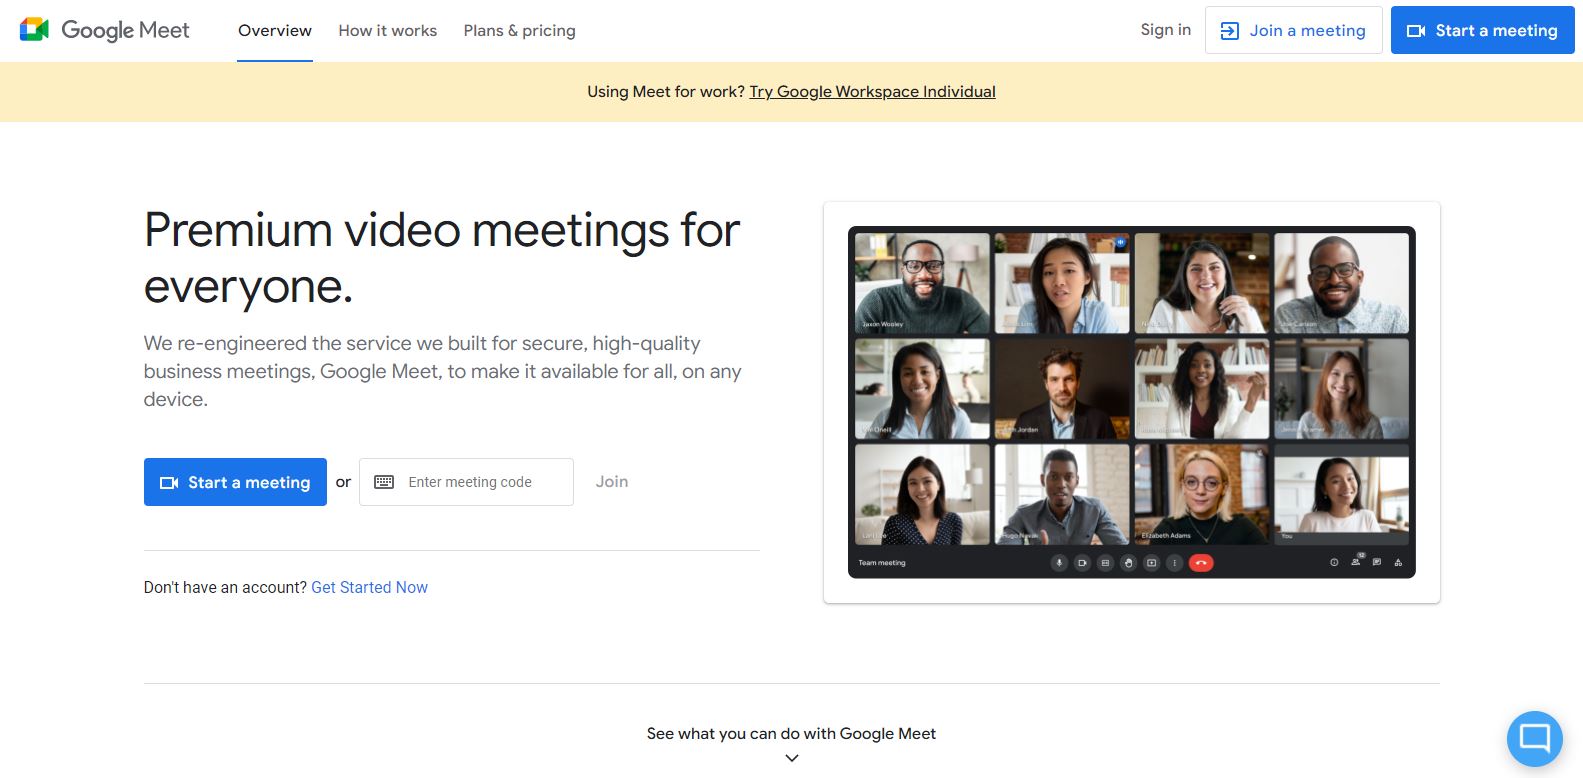Click the Jaxon Wooley video tile
Viewport: 1583px width, 778px height.
[x=922, y=283]
